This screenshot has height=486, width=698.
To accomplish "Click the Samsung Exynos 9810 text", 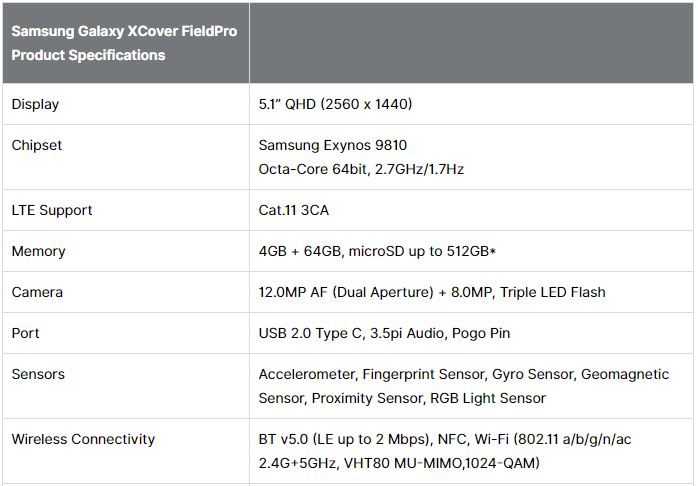I will point(332,145).
